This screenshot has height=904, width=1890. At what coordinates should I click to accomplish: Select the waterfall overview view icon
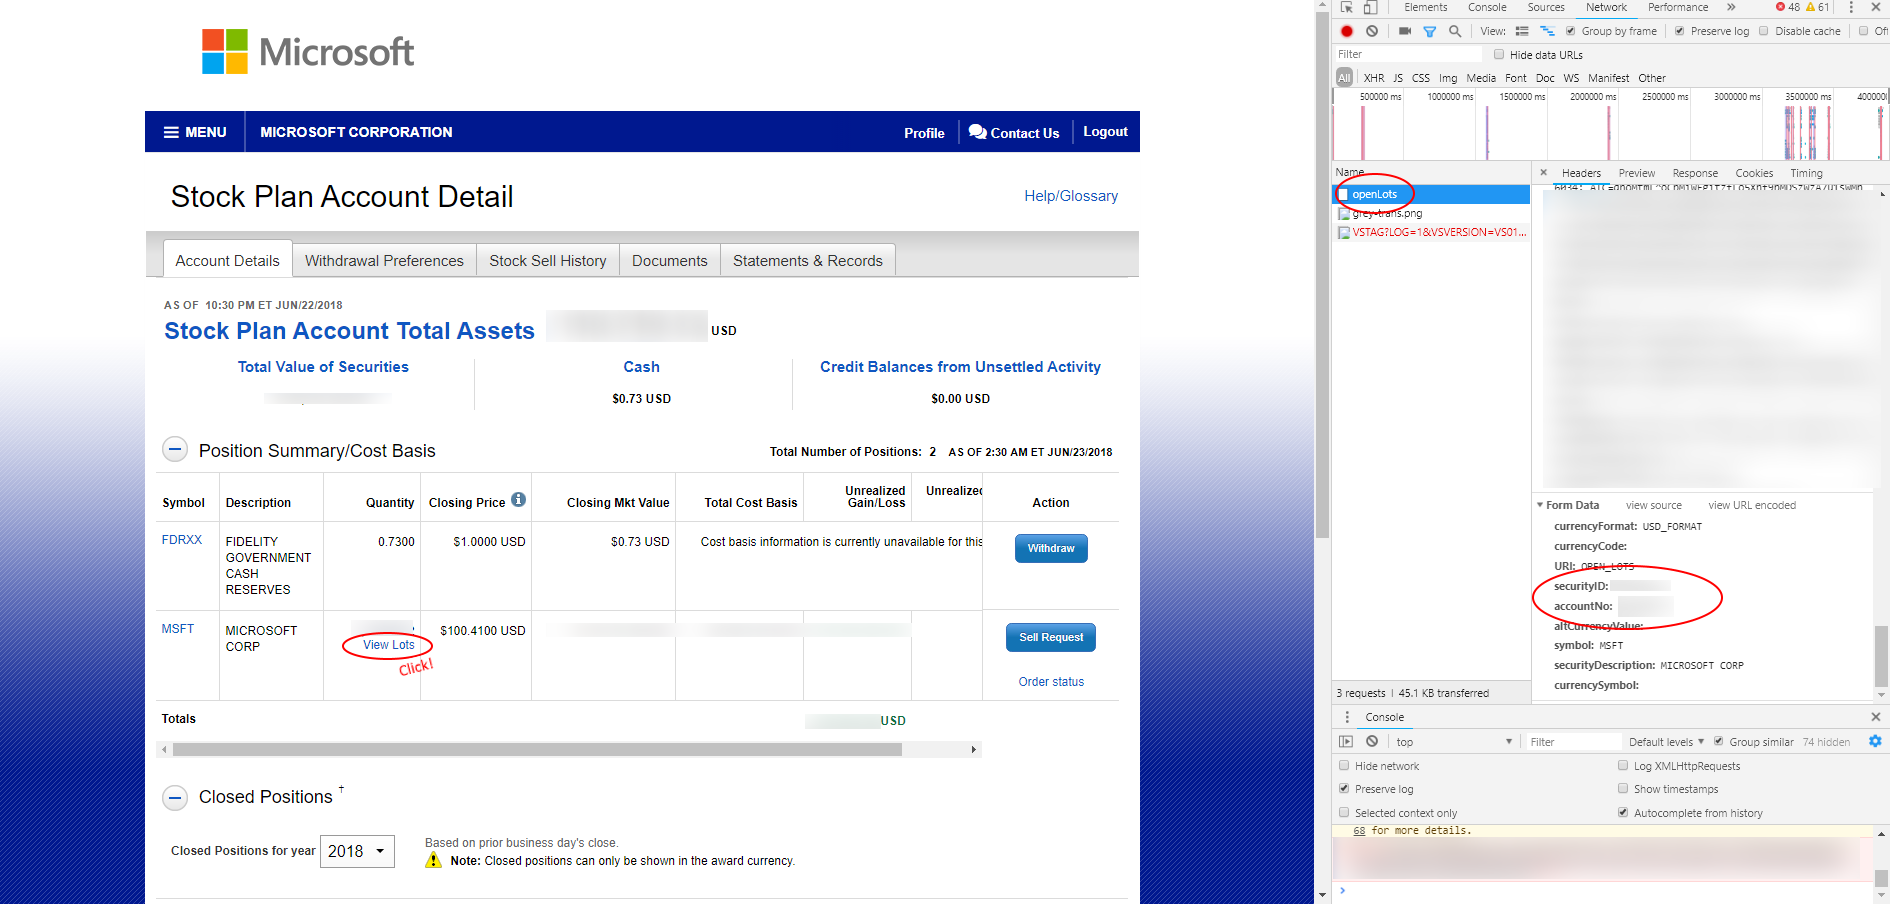[1547, 31]
